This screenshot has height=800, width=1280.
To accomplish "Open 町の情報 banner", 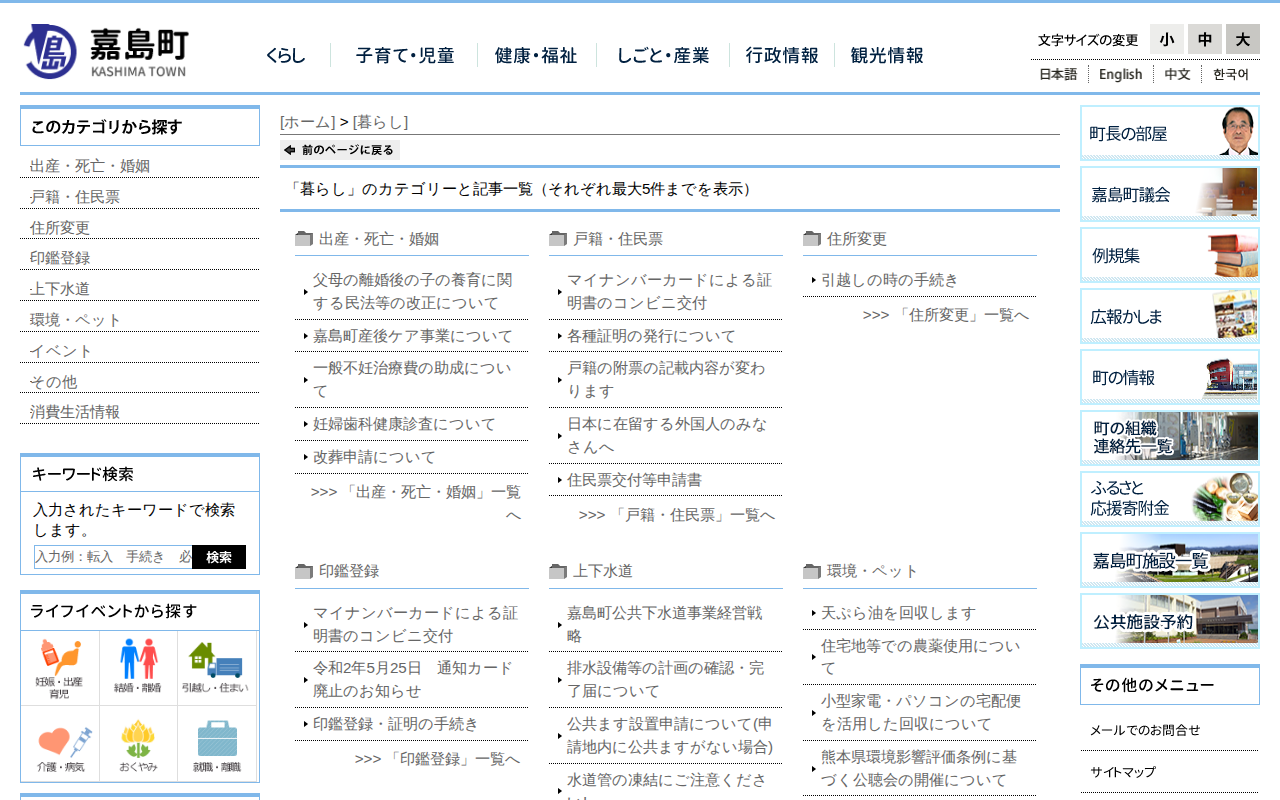I will tap(1170, 377).
